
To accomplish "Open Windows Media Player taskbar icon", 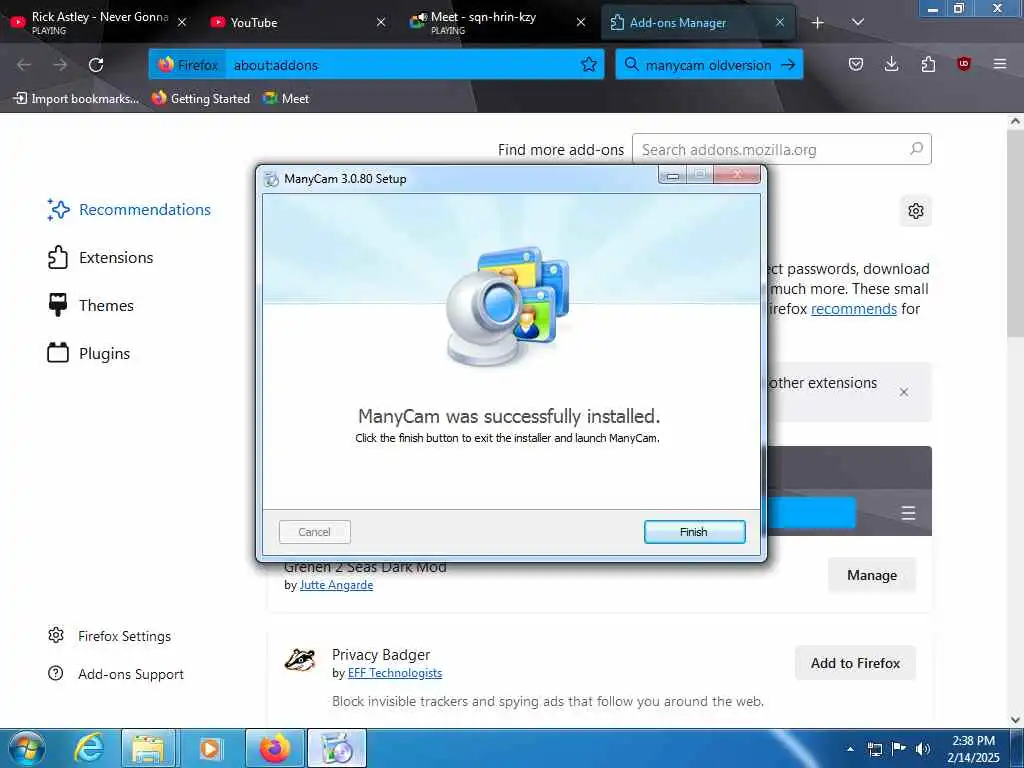I will [210, 748].
